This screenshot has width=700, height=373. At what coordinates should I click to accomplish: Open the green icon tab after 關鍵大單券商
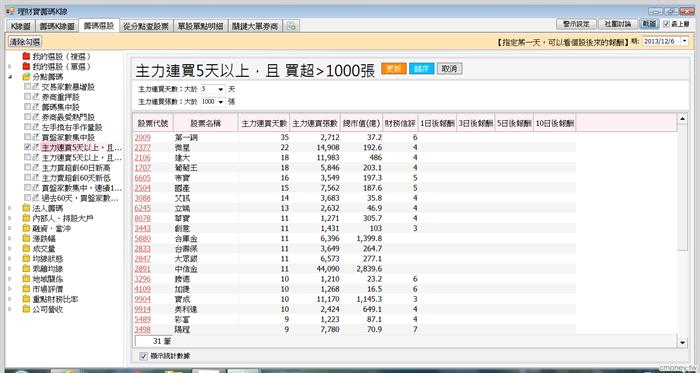292,26
